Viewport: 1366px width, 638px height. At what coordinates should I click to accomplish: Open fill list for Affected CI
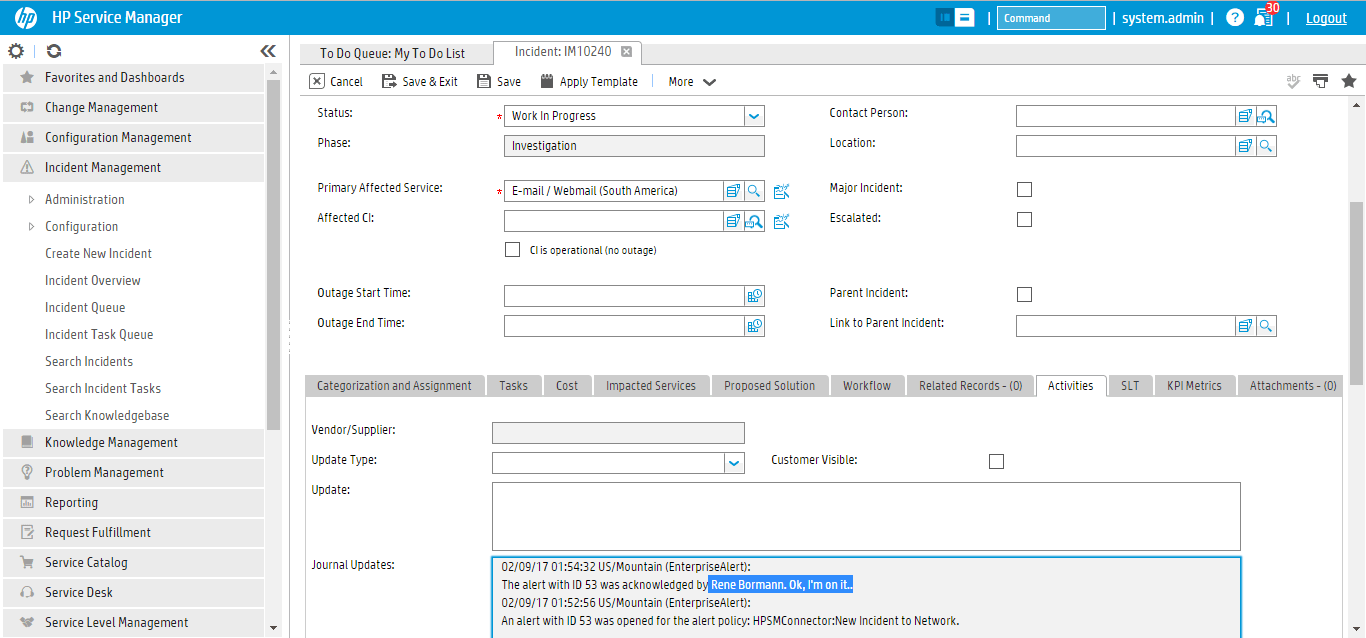pyautogui.click(x=734, y=221)
